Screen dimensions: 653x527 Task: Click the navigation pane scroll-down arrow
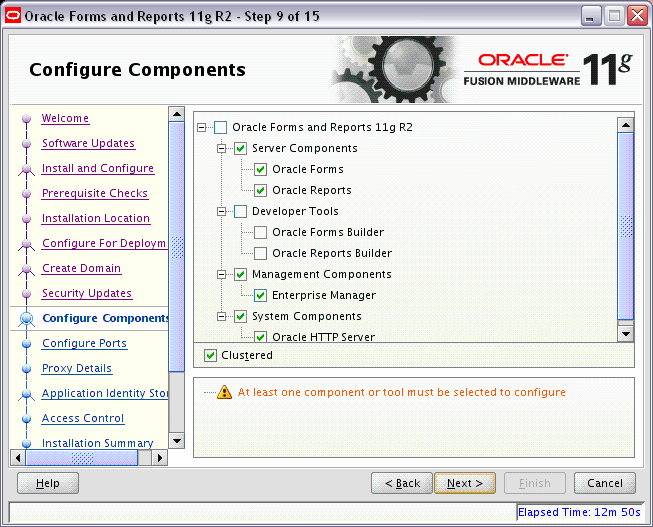[x=177, y=441]
